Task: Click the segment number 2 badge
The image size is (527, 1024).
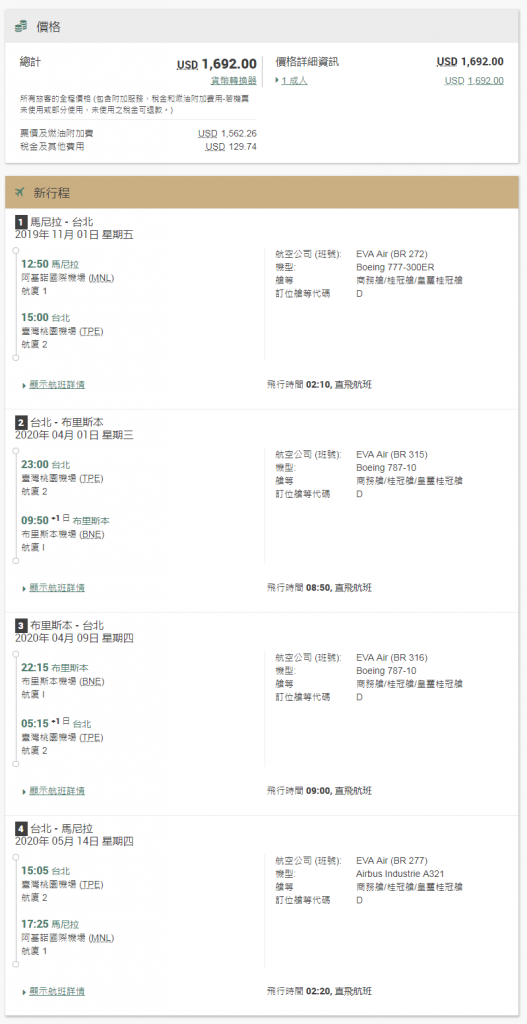Action: [20, 423]
